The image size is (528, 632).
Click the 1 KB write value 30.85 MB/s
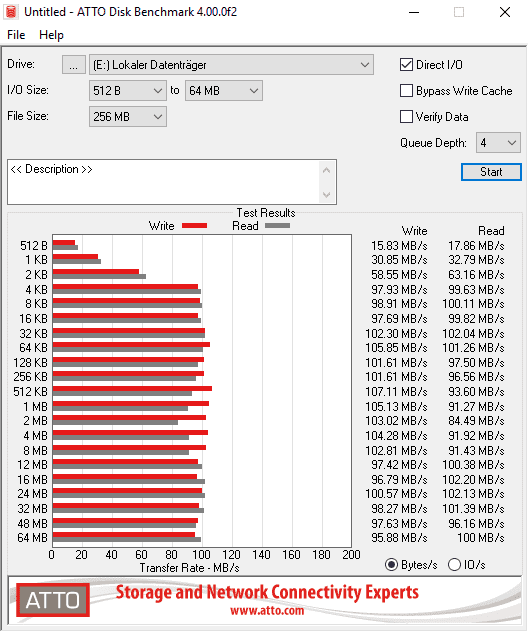(x=399, y=260)
